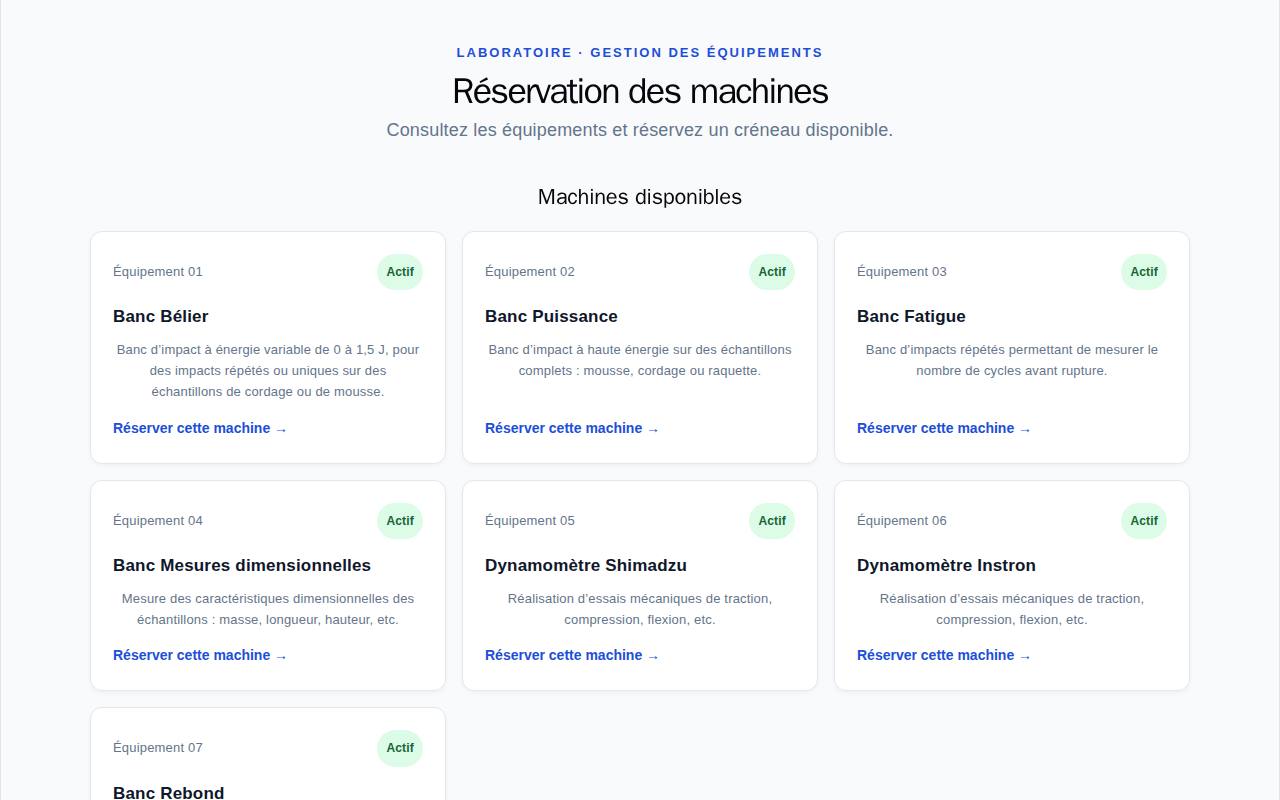The width and height of the screenshot is (1280, 800).
Task: Click the Banc Mesures dimensionnelles description
Action: pyautogui.click(x=268, y=609)
